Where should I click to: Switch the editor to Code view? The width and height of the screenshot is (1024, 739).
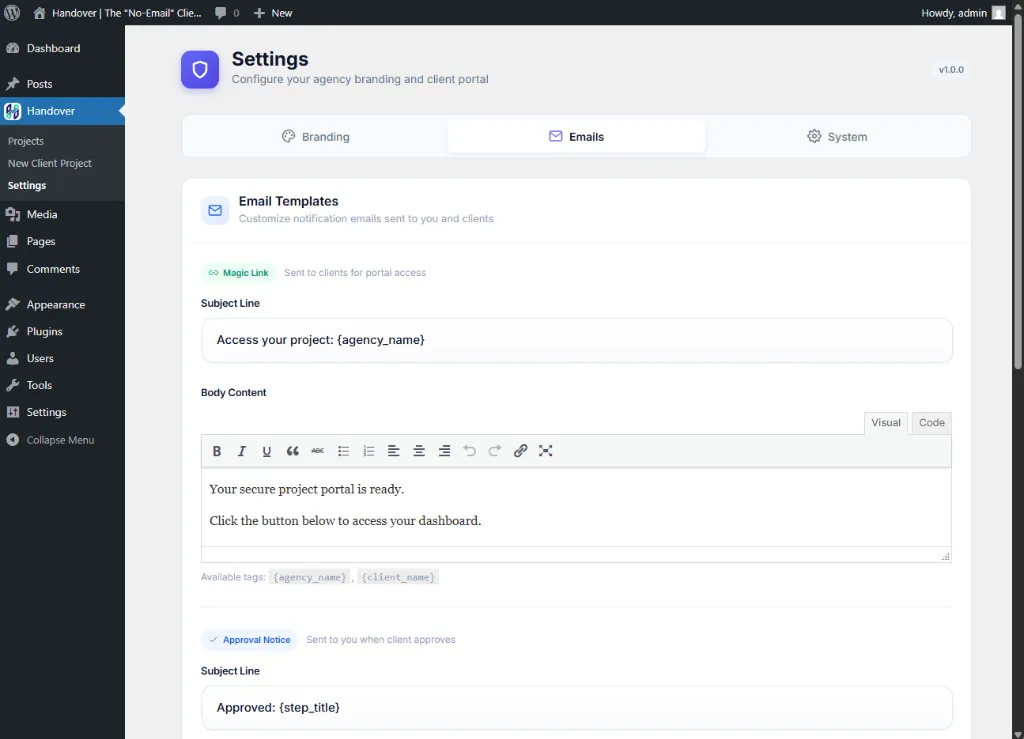coord(931,423)
